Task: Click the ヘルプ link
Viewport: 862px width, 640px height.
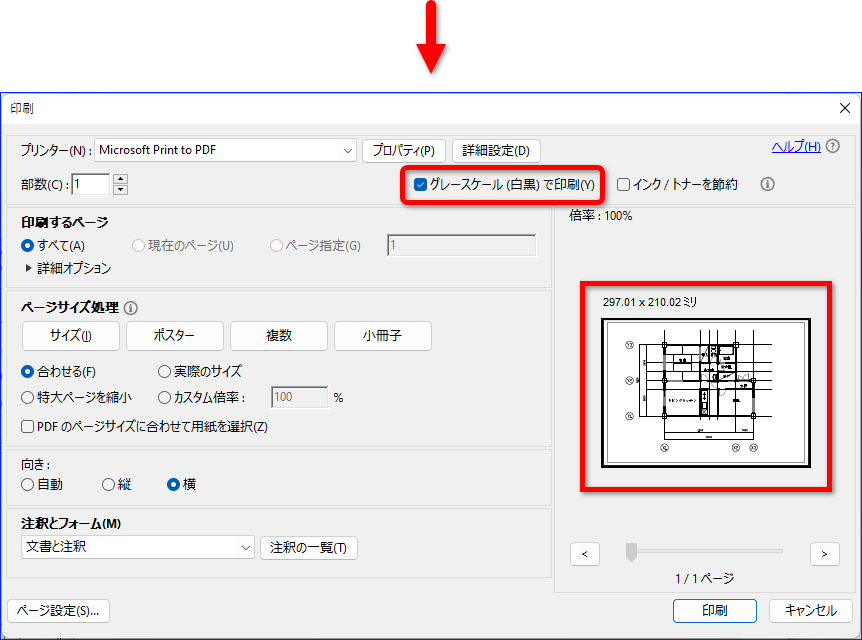Action: [x=796, y=146]
